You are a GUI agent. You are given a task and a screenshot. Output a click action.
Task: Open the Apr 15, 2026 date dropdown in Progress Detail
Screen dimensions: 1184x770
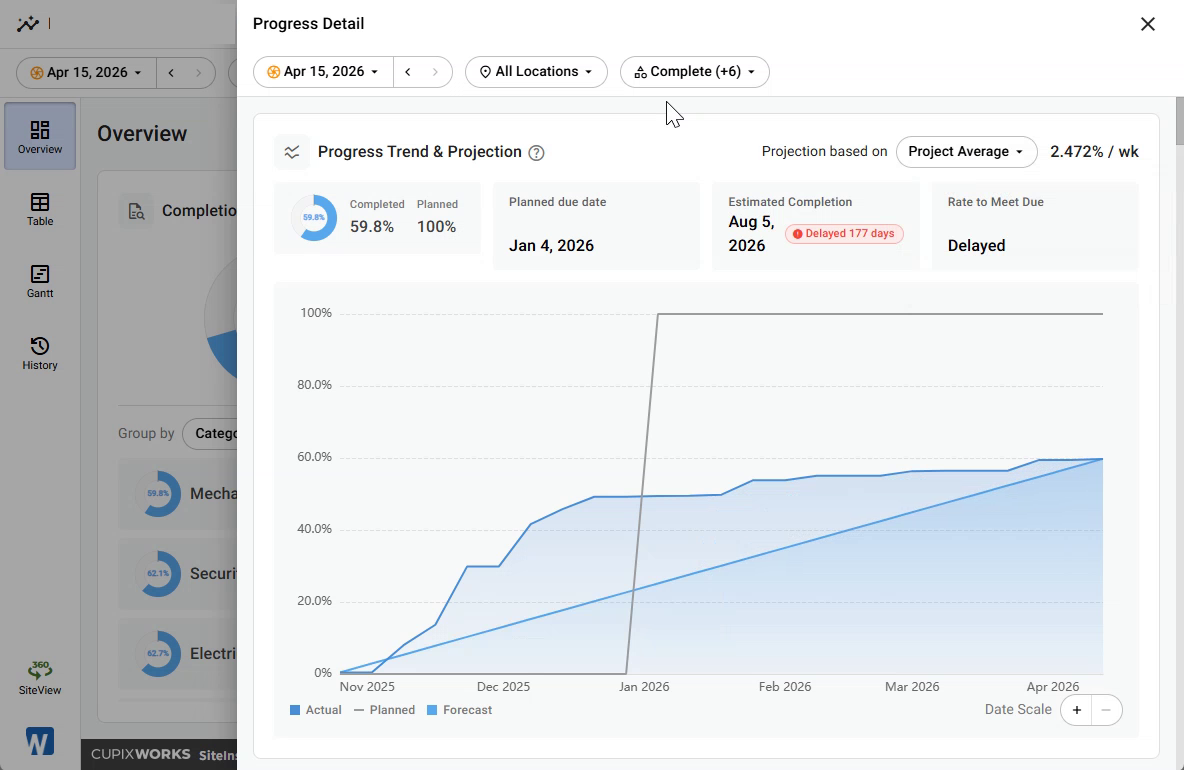(x=323, y=72)
